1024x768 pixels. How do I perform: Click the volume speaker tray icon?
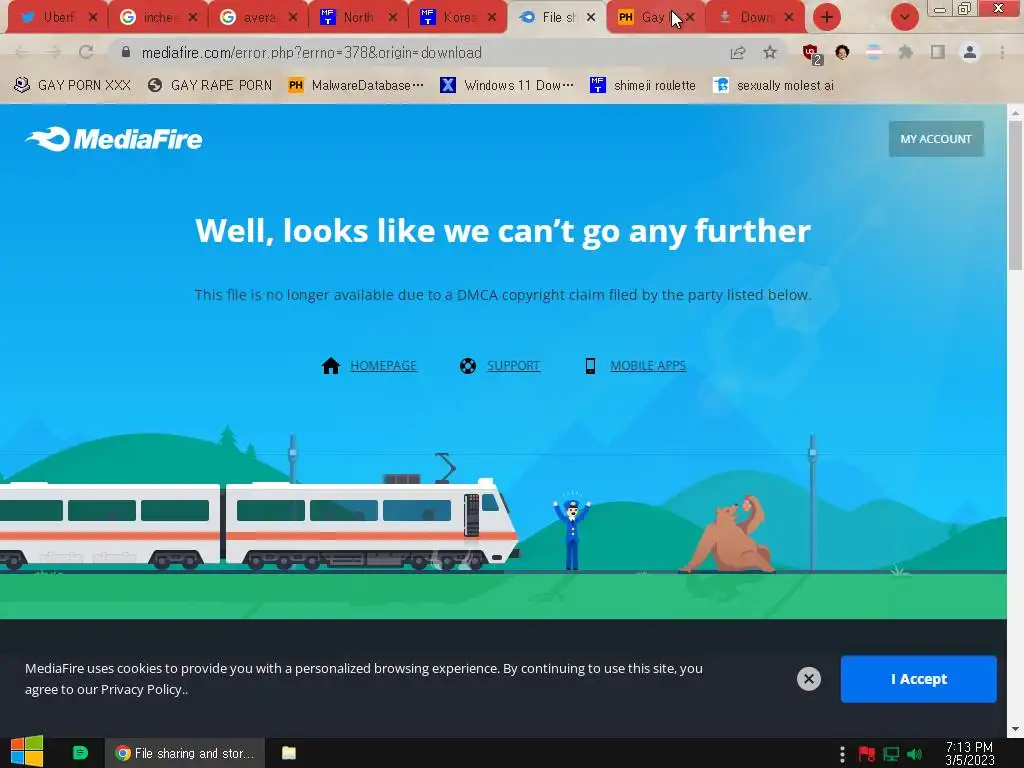pyautogui.click(x=914, y=754)
